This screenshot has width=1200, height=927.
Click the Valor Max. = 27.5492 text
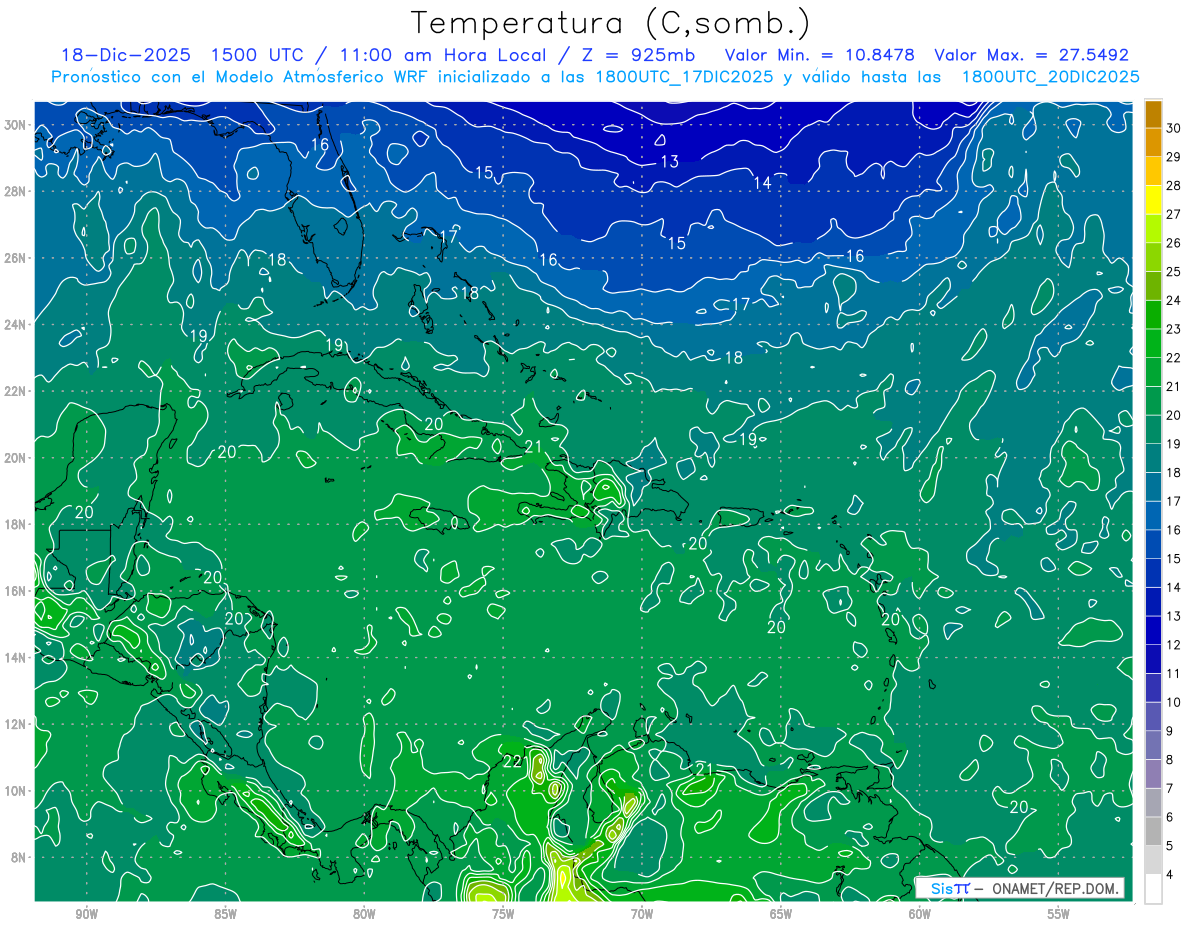[1031, 55]
